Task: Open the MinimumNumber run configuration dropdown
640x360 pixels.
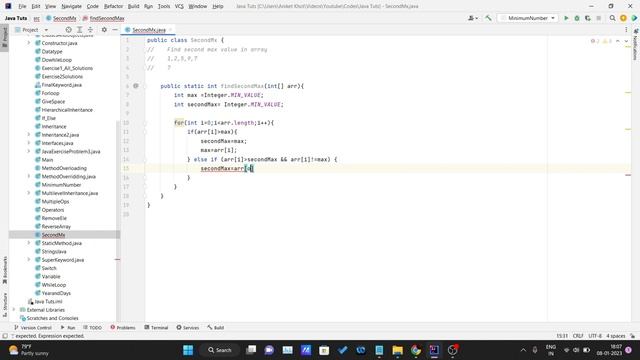Action: (x=527, y=18)
